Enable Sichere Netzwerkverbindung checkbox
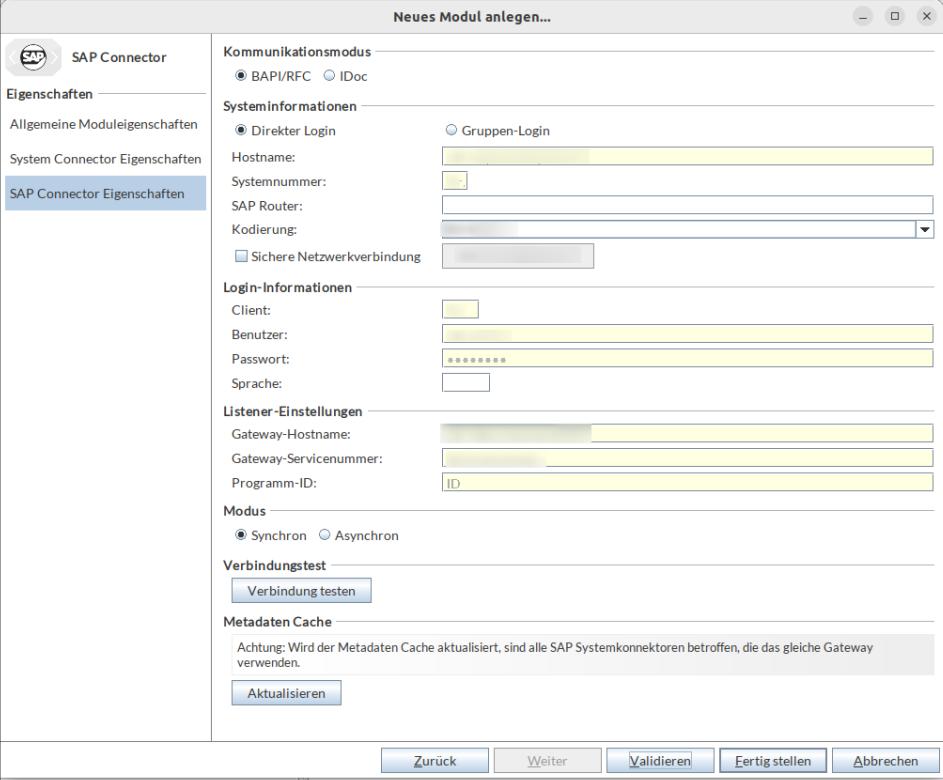This screenshot has height=780, width=943. 240,256
